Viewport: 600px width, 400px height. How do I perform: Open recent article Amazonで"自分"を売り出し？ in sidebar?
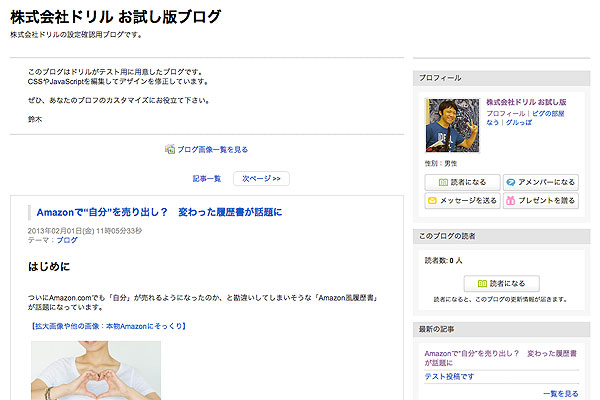501,358
